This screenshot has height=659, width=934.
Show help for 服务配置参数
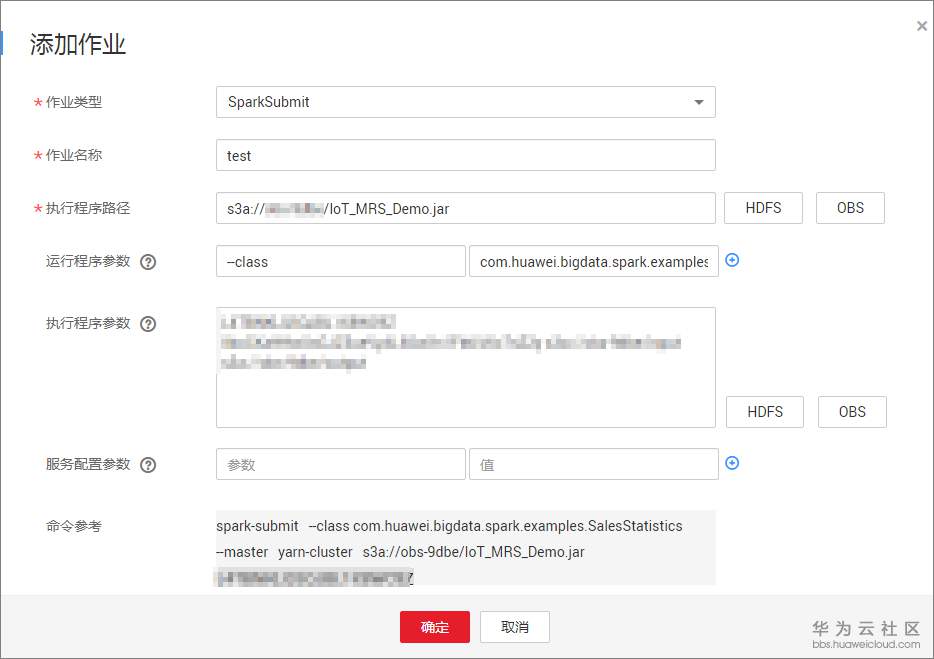click(x=148, y=465)
